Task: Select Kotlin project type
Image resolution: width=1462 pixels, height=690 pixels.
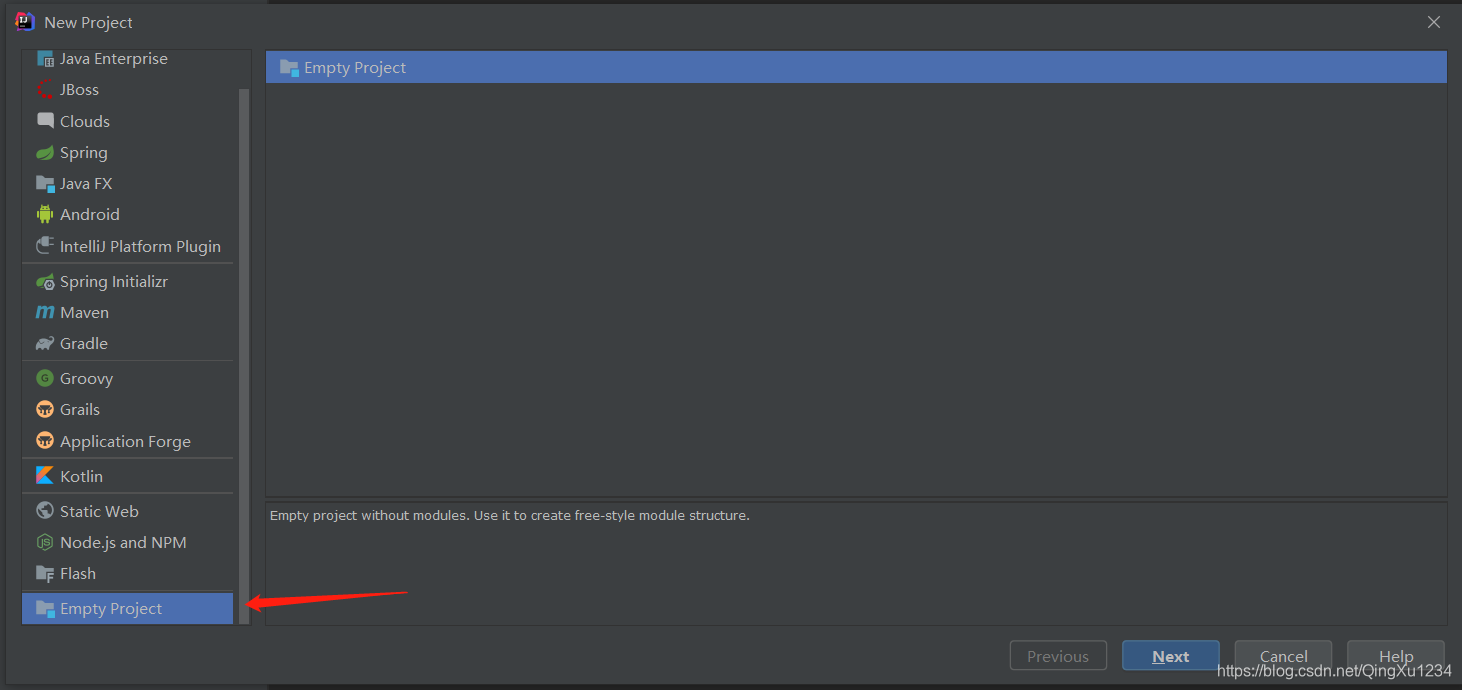Action: (128, 476)
